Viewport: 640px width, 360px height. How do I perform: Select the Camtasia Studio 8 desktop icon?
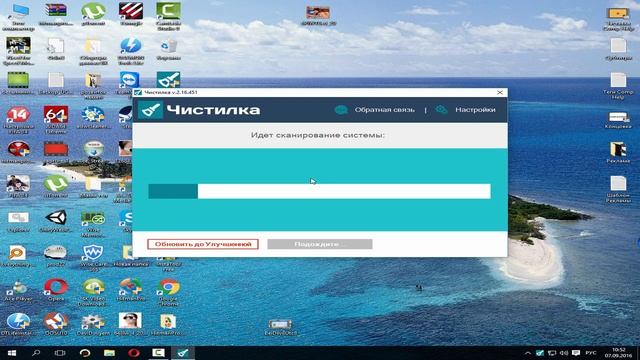point(168,16)
